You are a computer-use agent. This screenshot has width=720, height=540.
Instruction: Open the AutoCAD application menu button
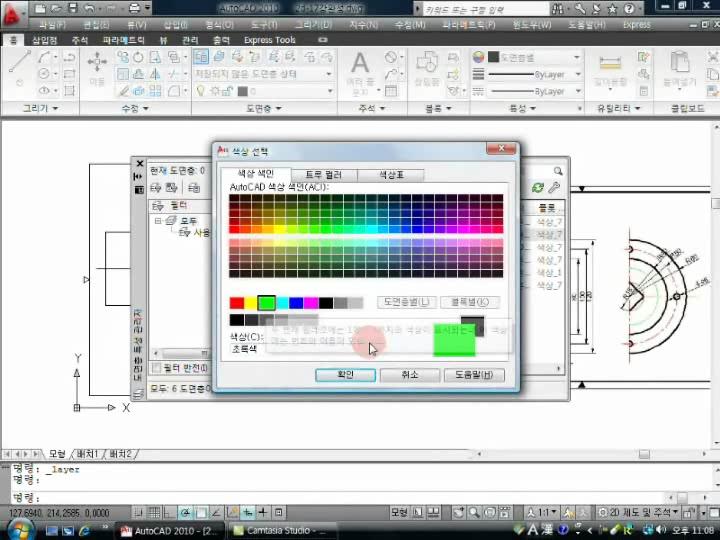click(12, 14)
